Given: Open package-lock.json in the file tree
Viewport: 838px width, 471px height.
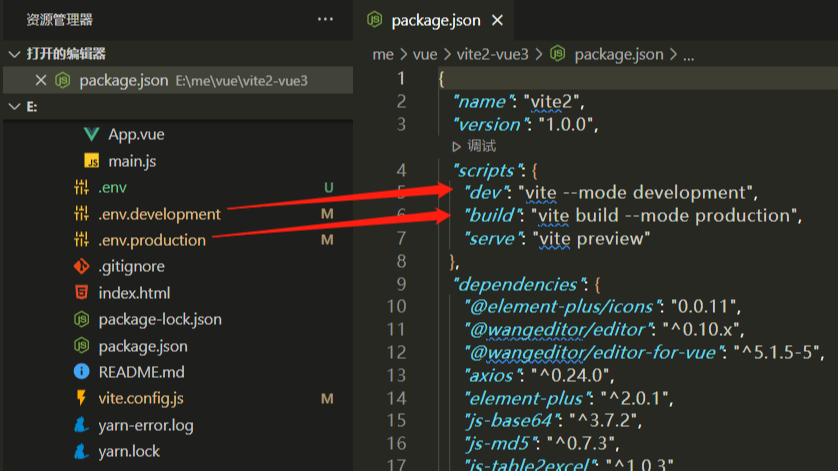Looking at the screenshot, I should tap(160, 319).
